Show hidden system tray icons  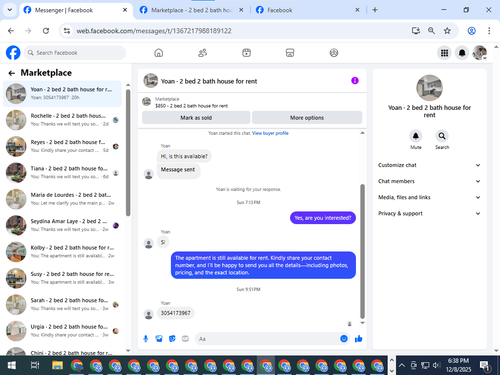[402, 365]
